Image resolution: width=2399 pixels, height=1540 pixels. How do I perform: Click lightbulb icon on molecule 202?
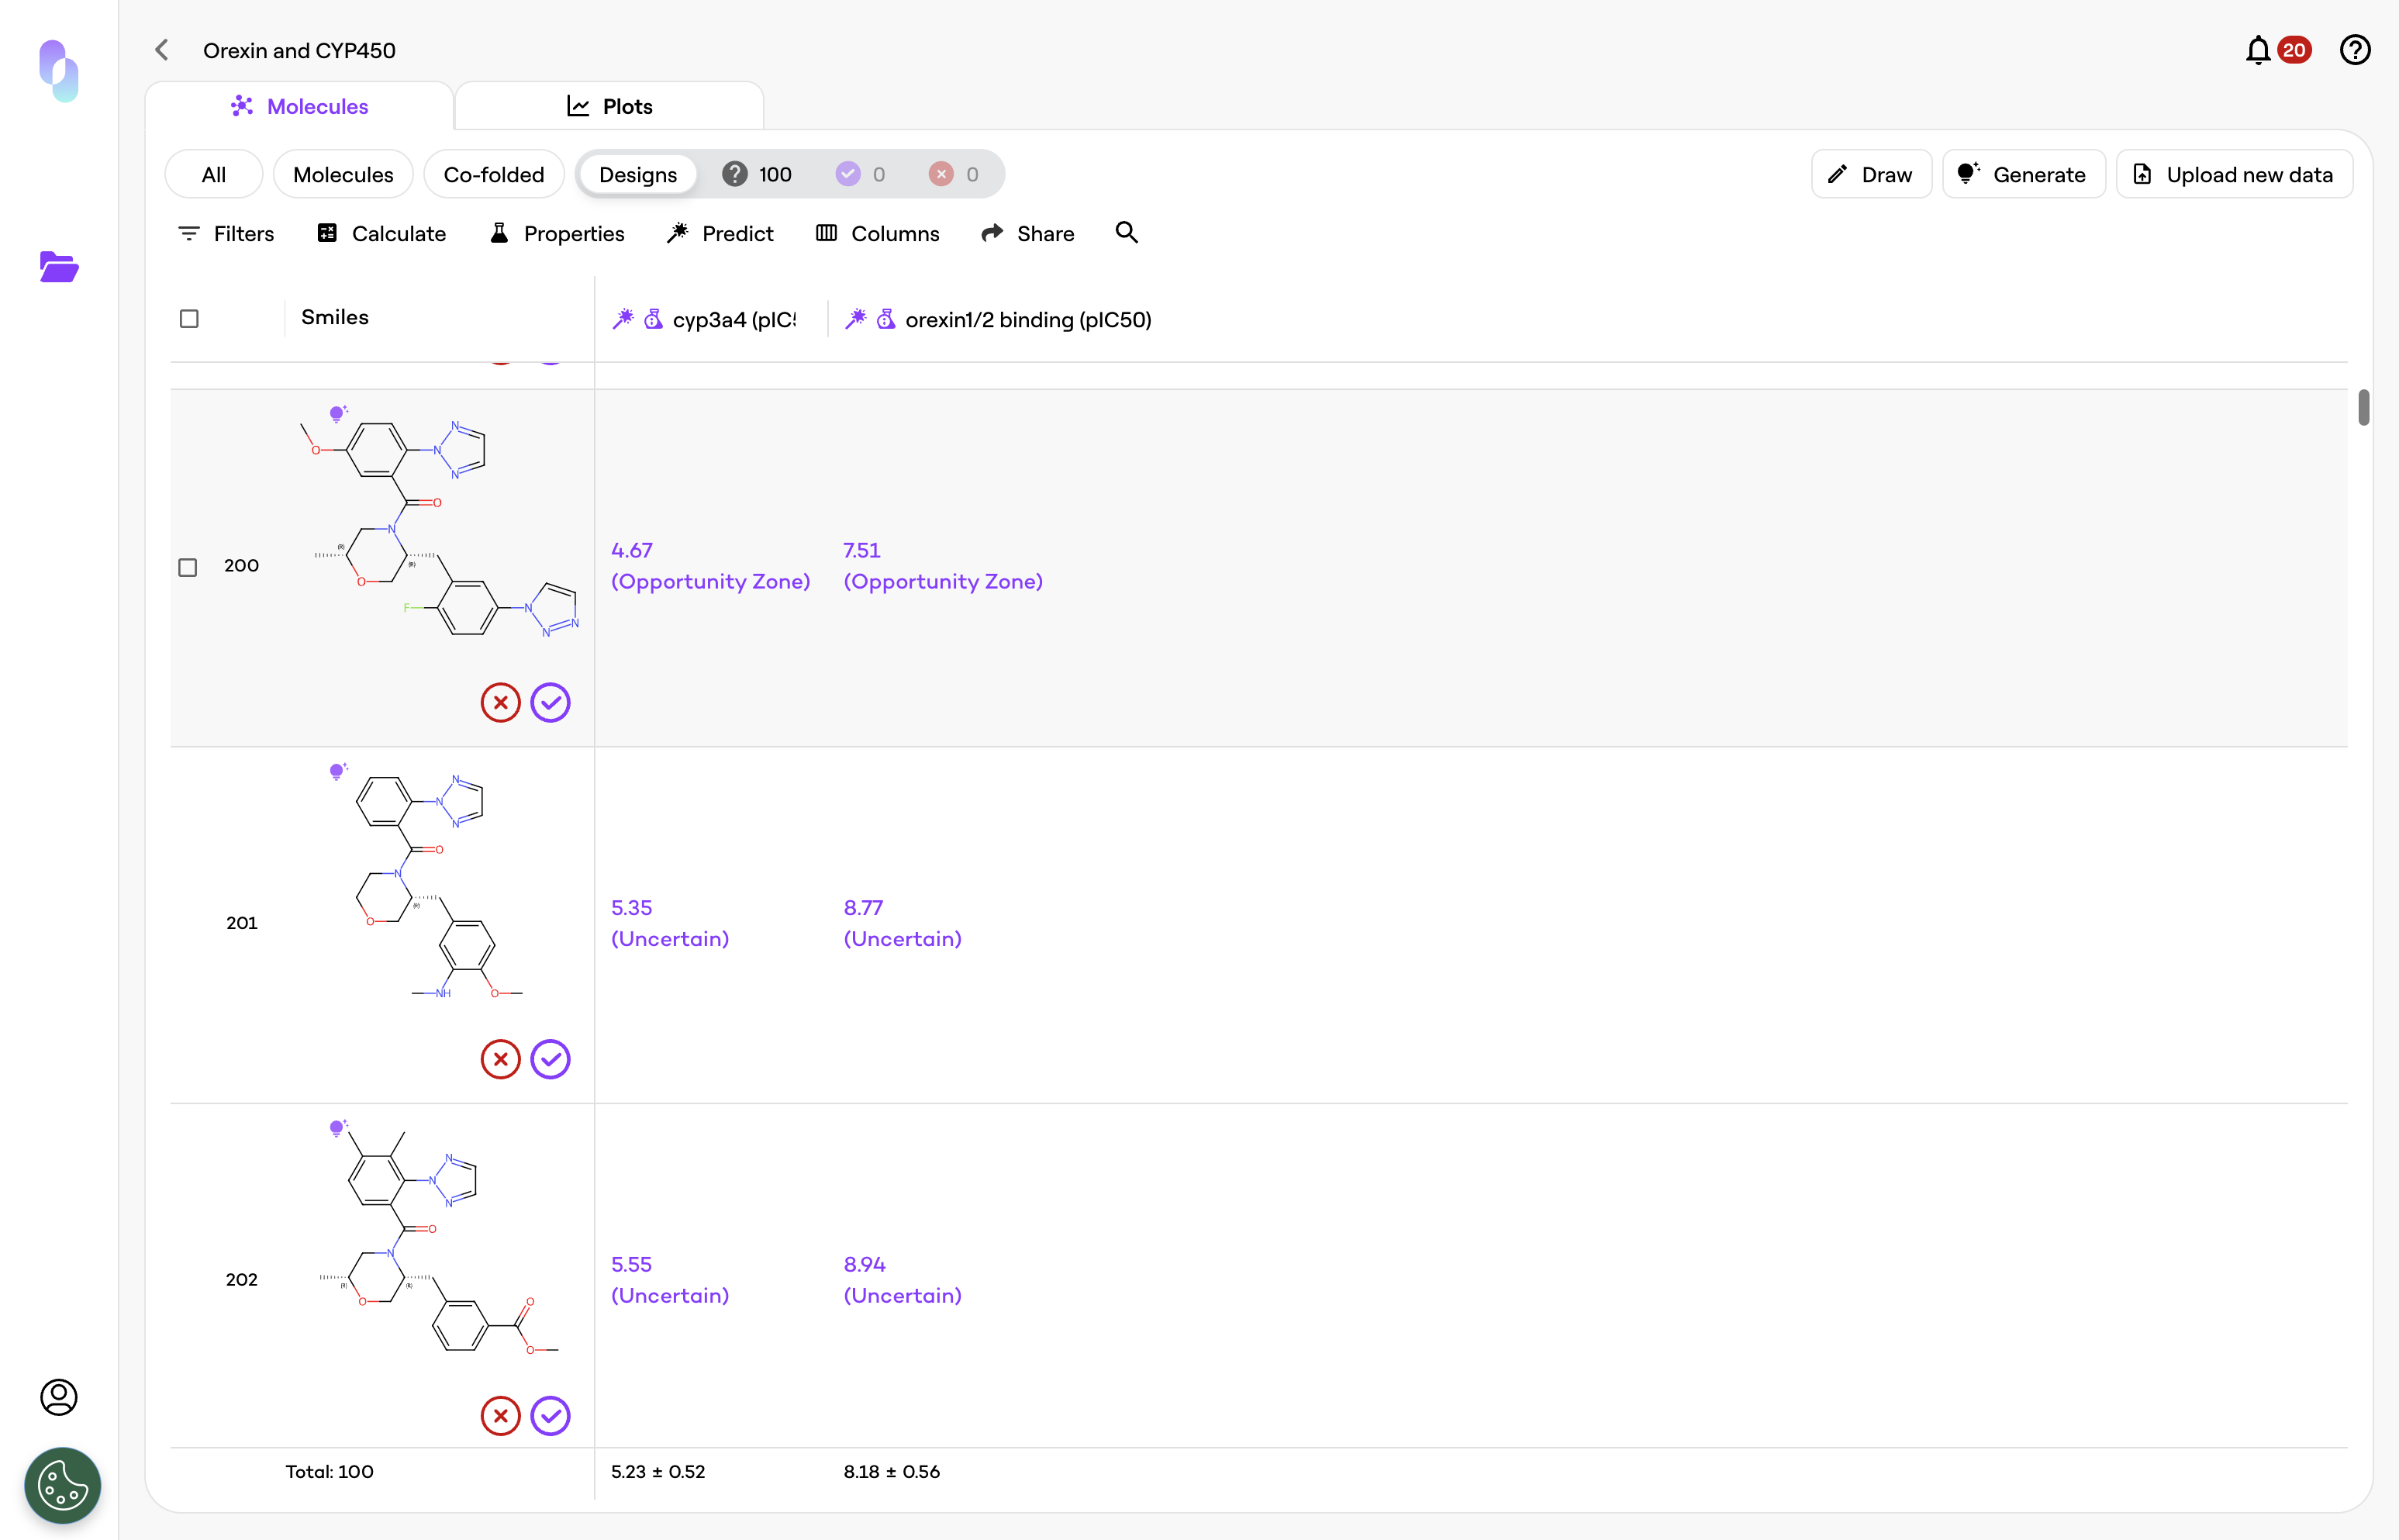338,1128
